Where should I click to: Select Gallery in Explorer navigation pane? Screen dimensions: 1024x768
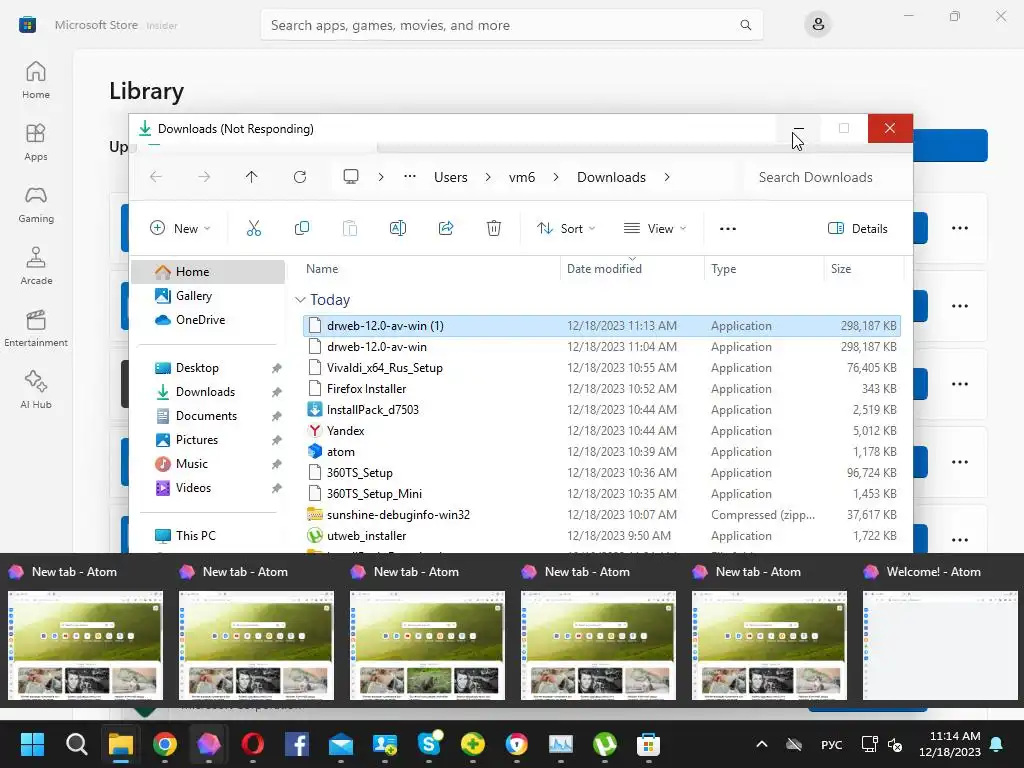tap(208, 296)
